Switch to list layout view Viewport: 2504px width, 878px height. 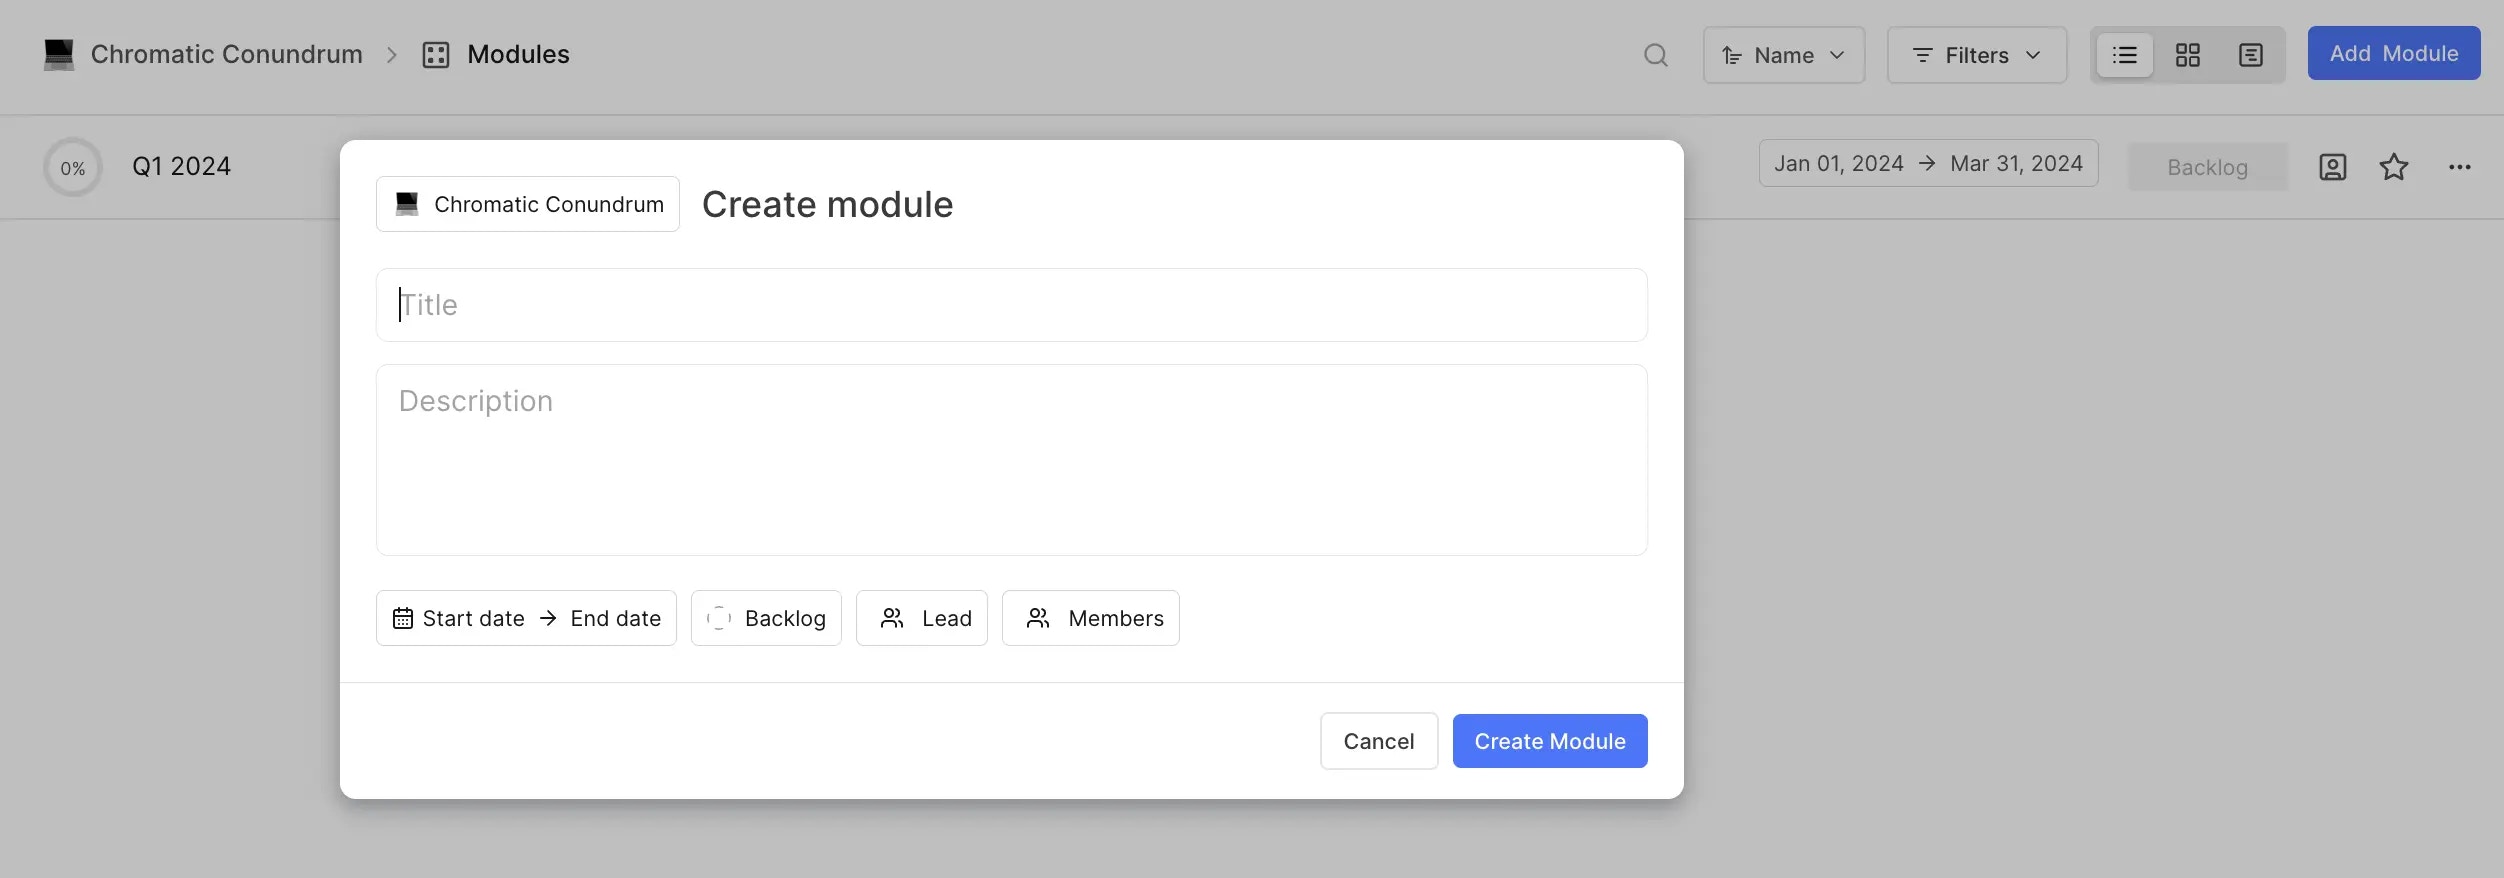pos(2125,55)
